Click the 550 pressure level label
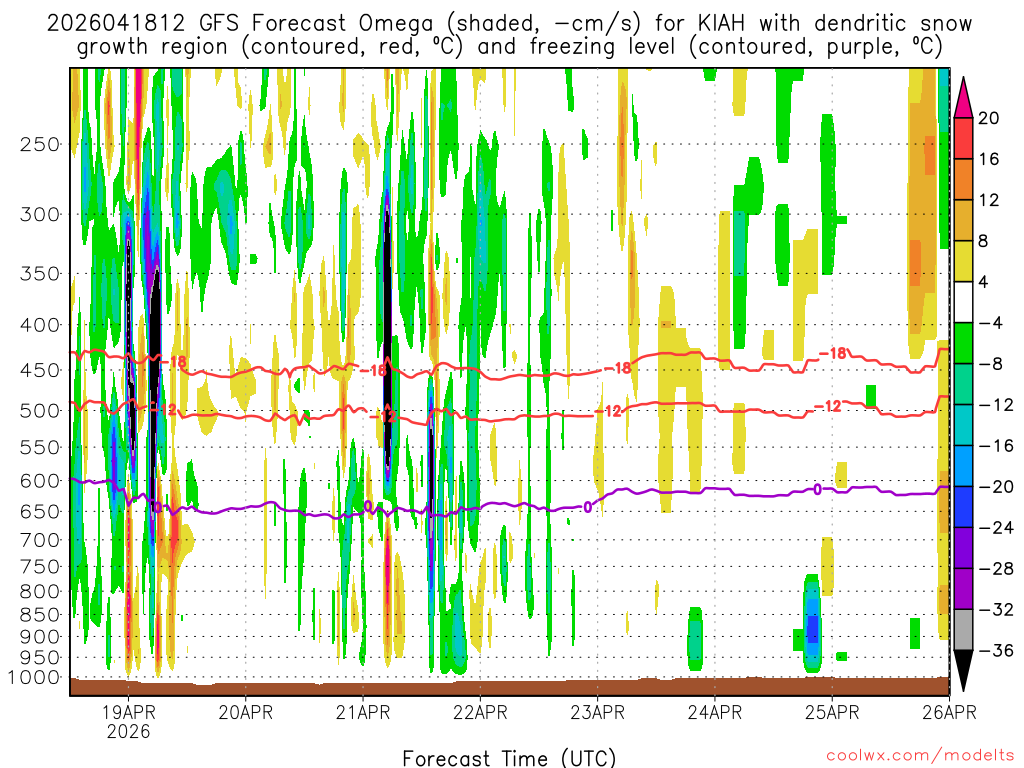 point(40,447)
